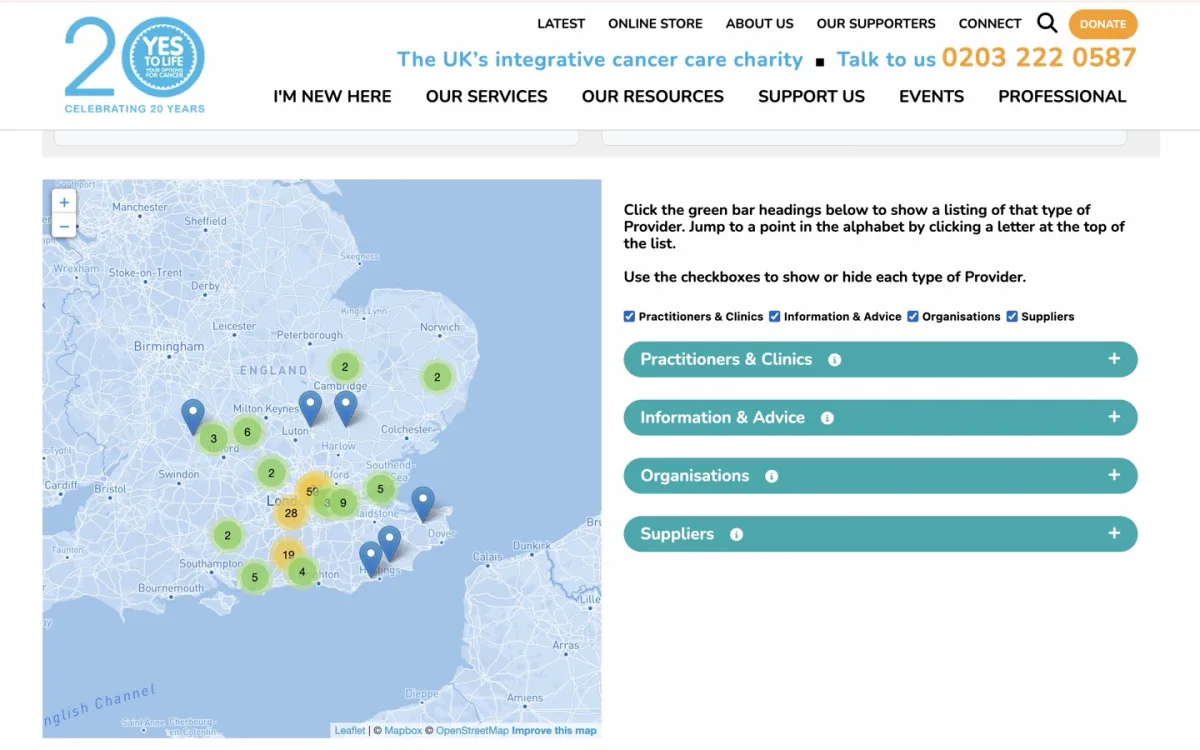Image resolution: width=1200 pixels, height=750 pixels.
Task: Open the OpenStreetMap attribution link
Action: (472, 731)
